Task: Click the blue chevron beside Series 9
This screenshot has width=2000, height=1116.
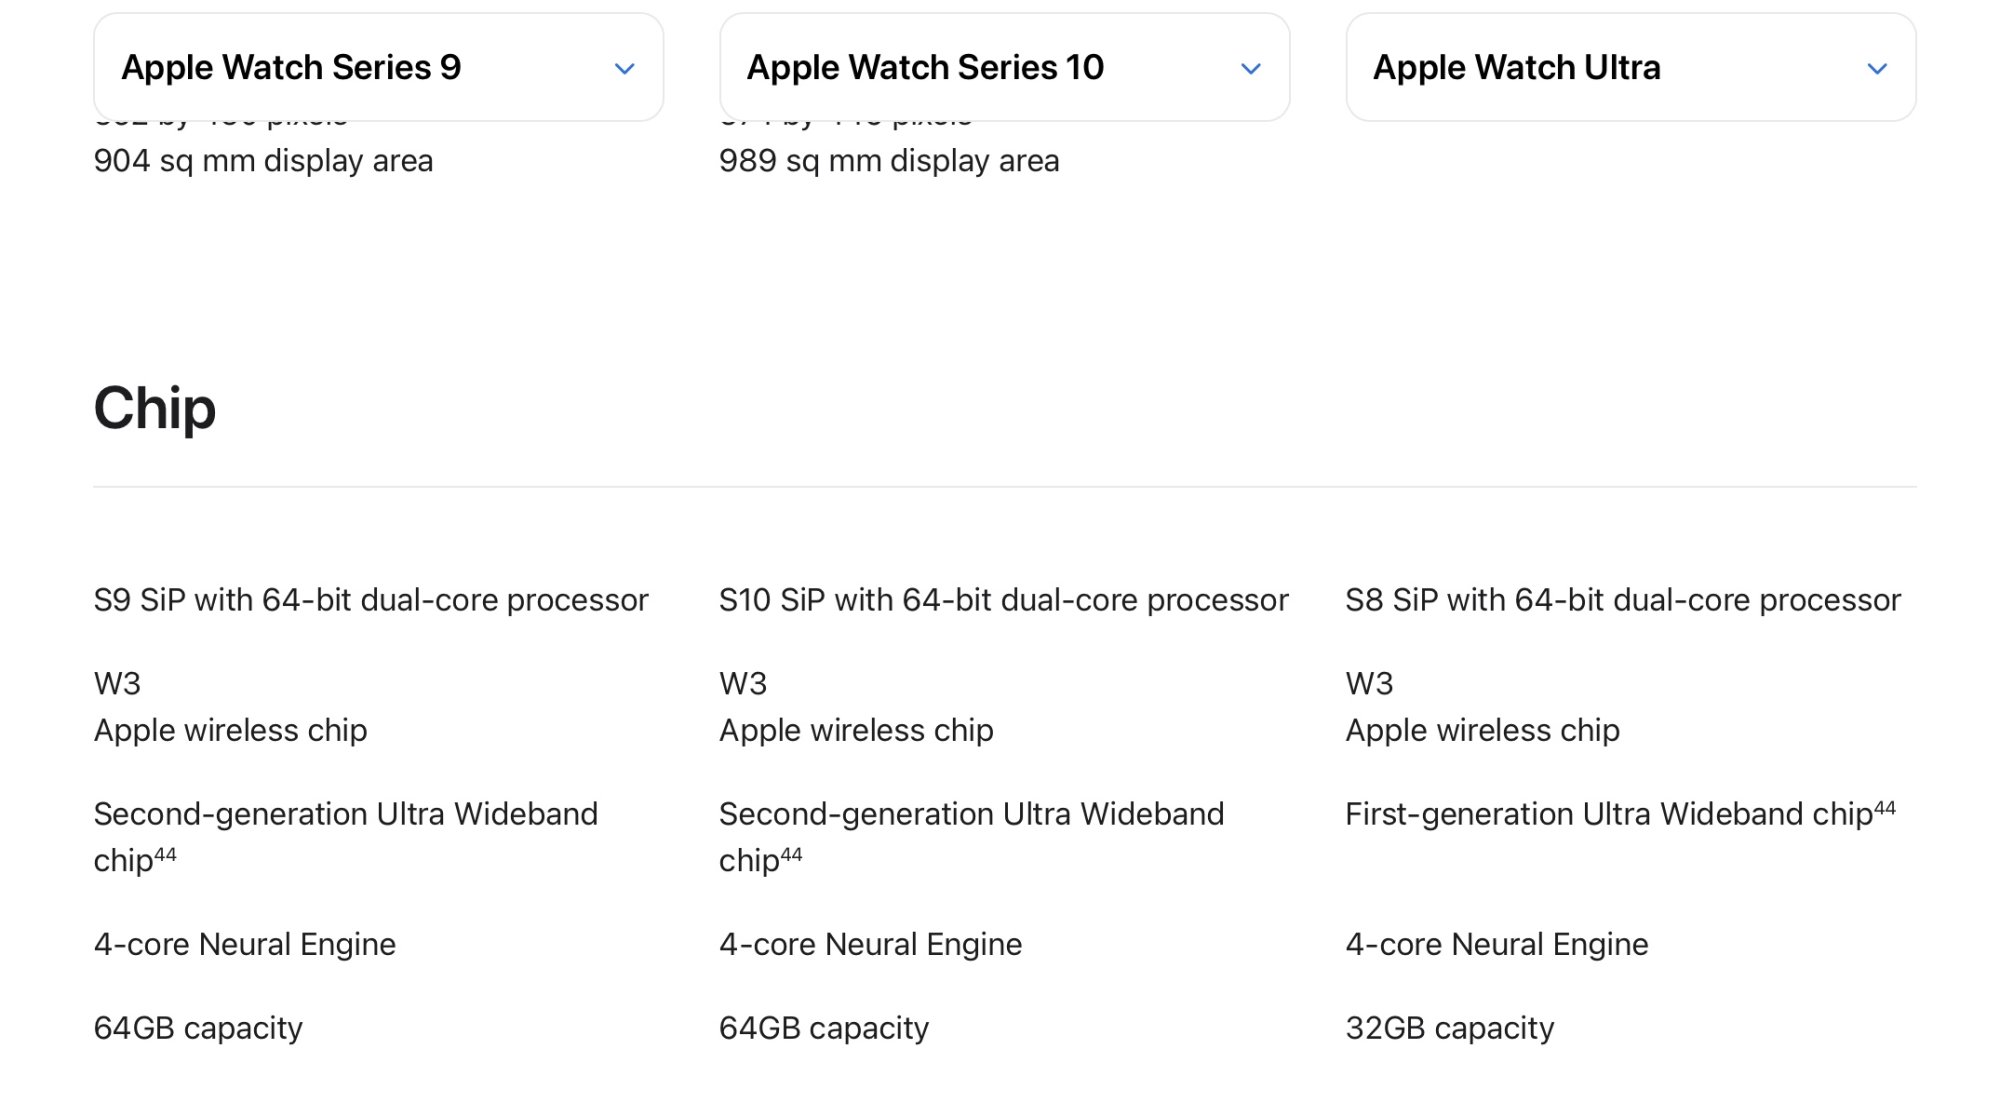Action: tap(625, 69)
